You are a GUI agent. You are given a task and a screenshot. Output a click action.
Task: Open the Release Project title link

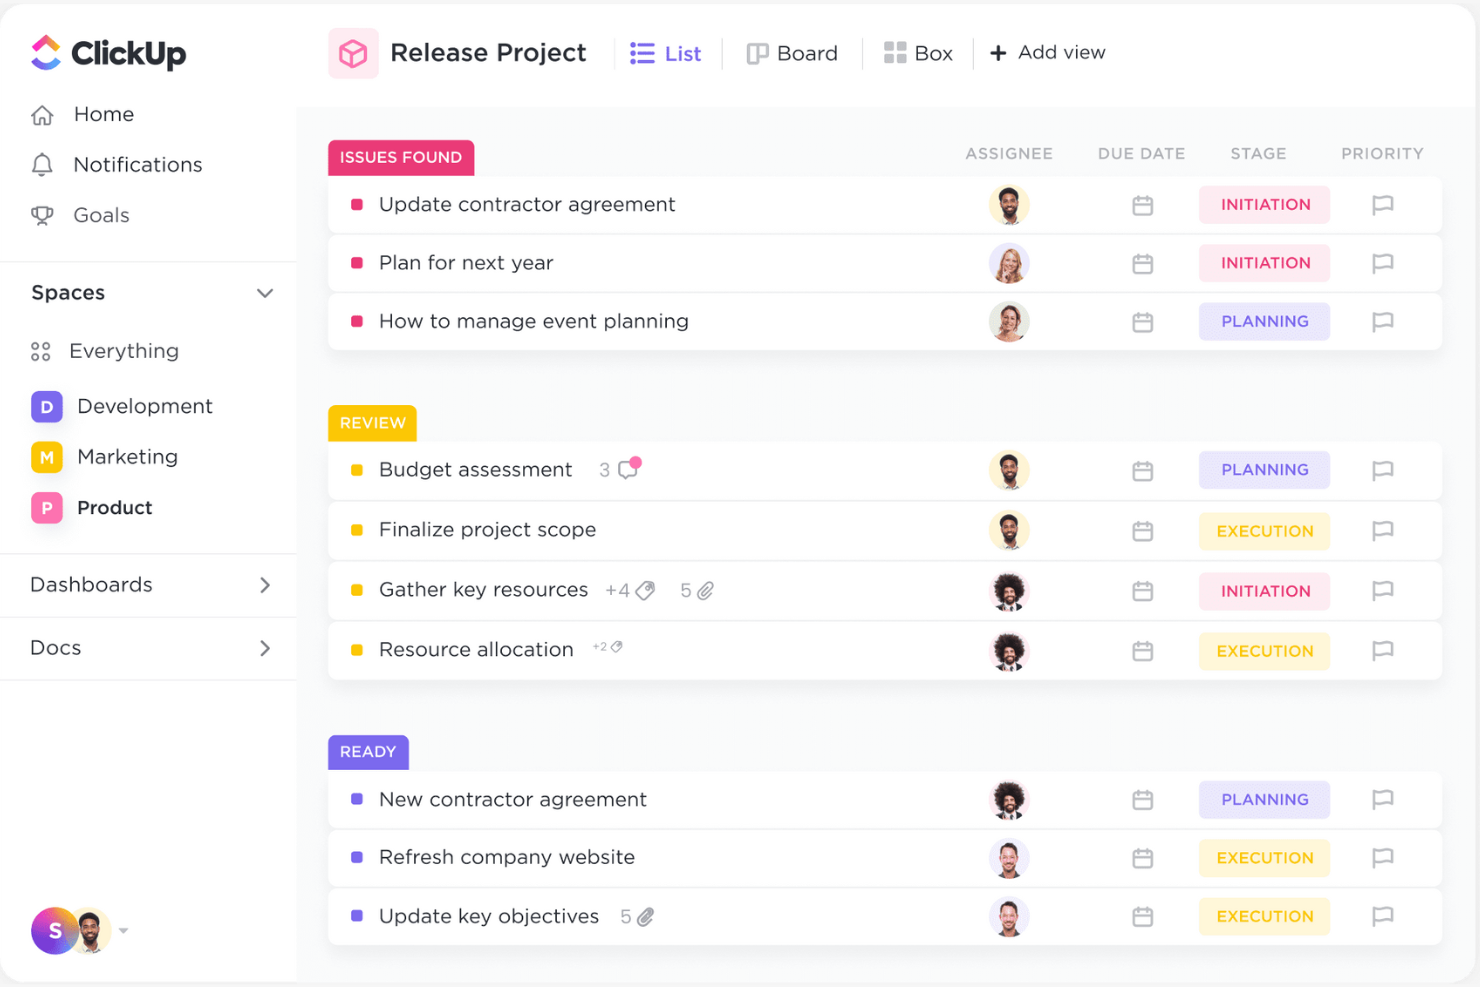pos(488,52)
